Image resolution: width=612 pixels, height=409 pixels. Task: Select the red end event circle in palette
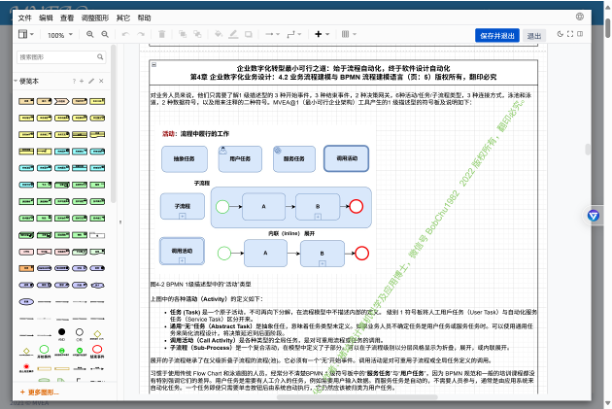coord(97,349)
